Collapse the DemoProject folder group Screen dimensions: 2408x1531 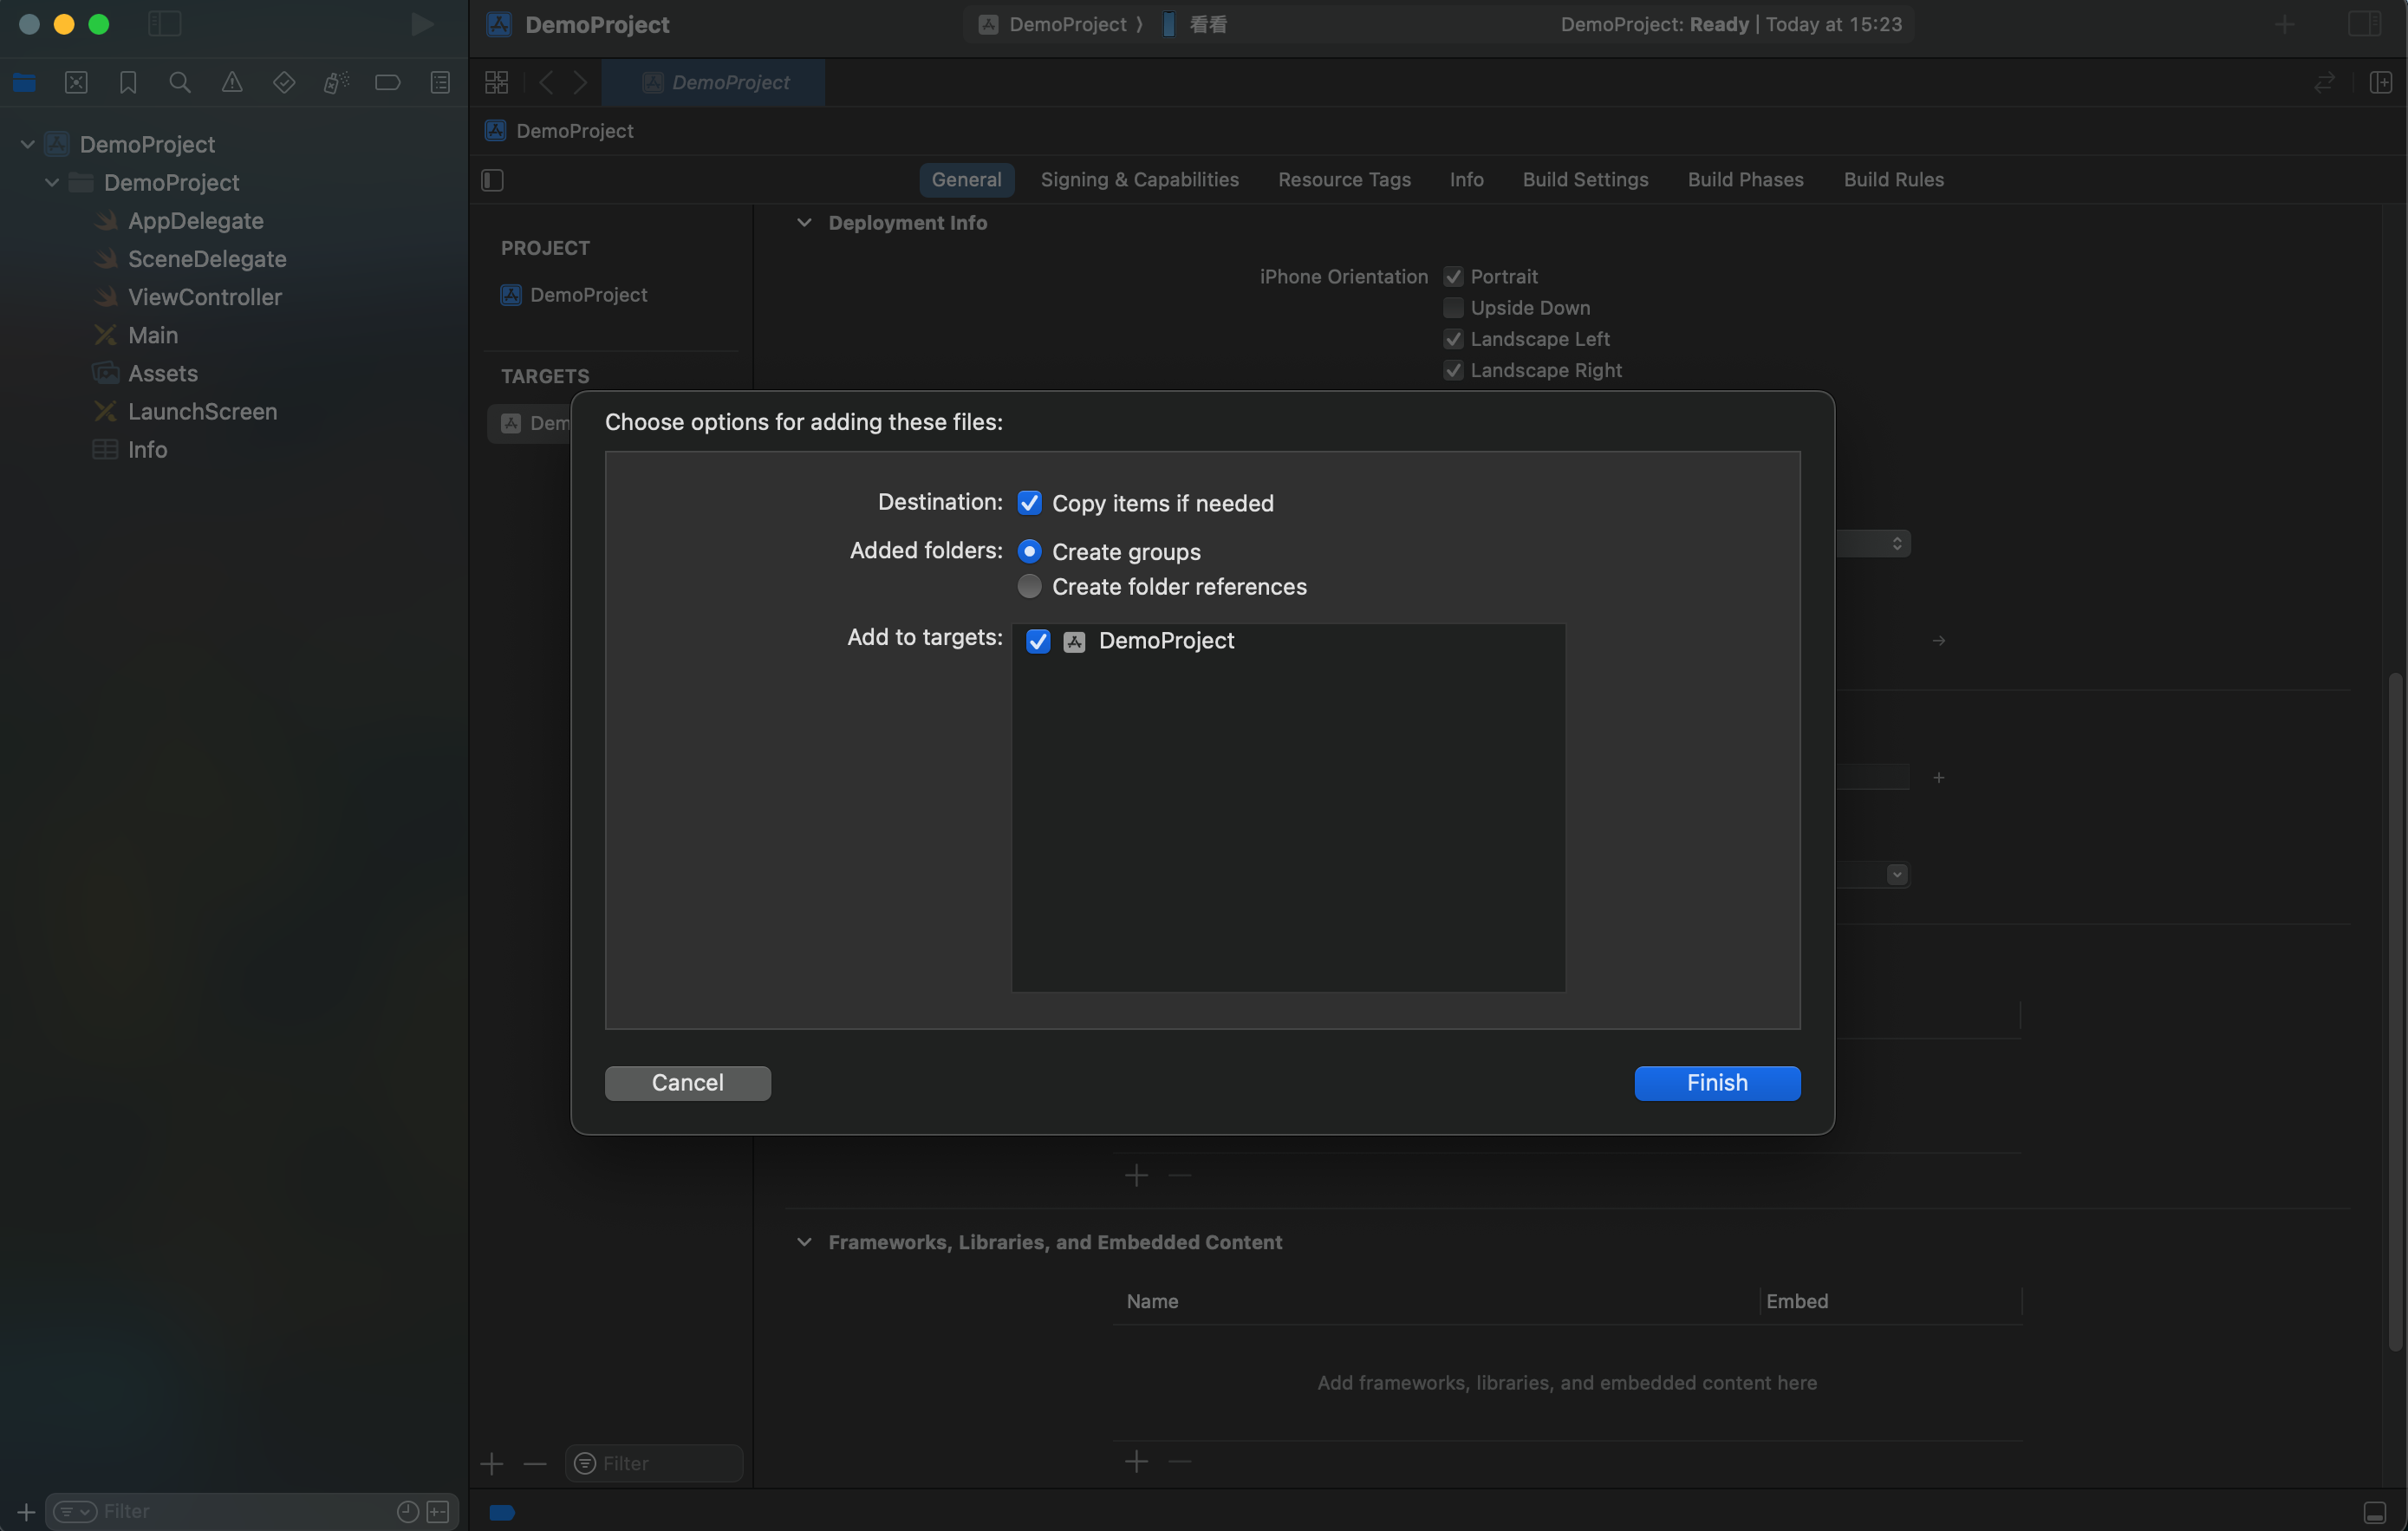coord(52,182)
